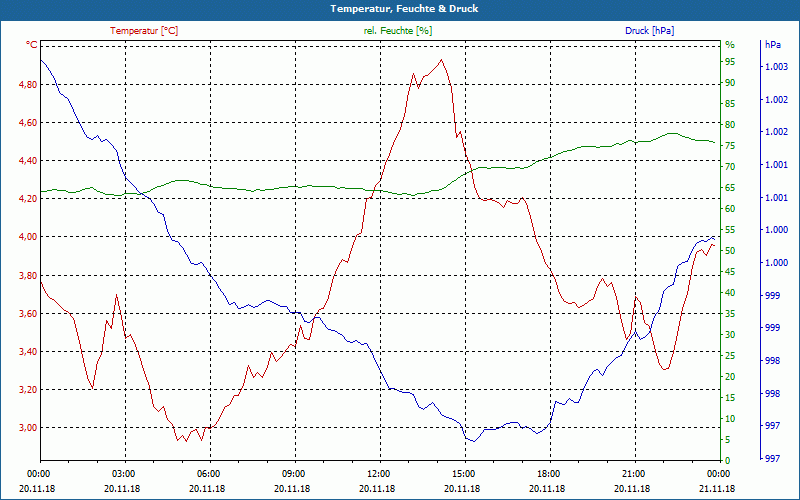This screenshot has height=500, width=800.
Task: Click the 75 humidity tick label
Action: pos(730,146)
